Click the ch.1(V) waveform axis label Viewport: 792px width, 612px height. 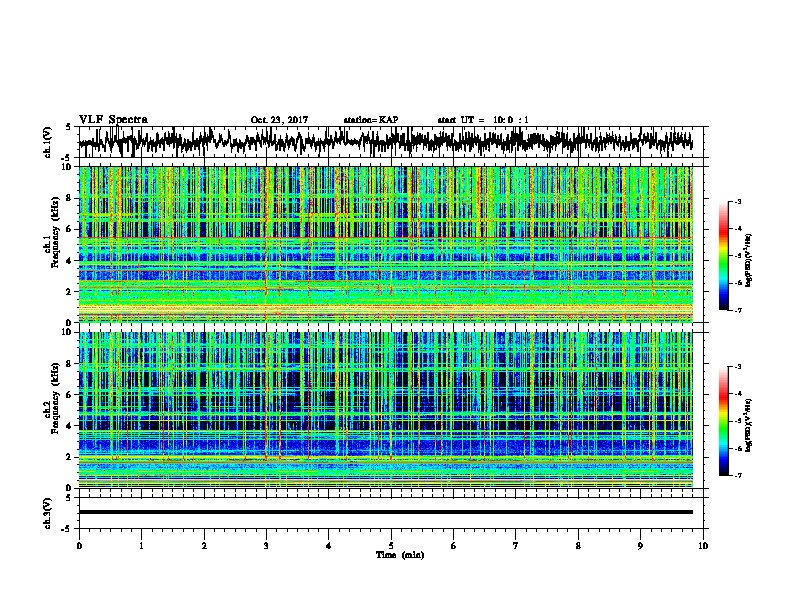tap(47, 142)
